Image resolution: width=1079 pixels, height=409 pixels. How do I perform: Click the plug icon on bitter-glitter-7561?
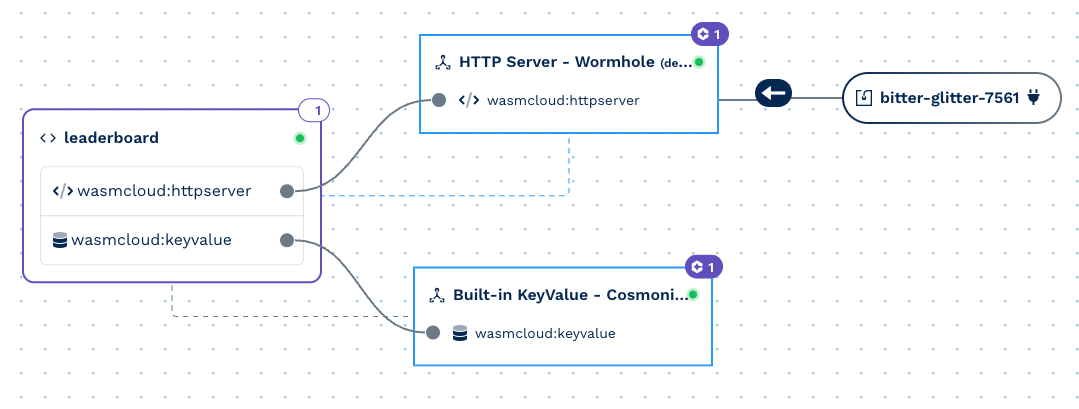tap(1033, 98)
